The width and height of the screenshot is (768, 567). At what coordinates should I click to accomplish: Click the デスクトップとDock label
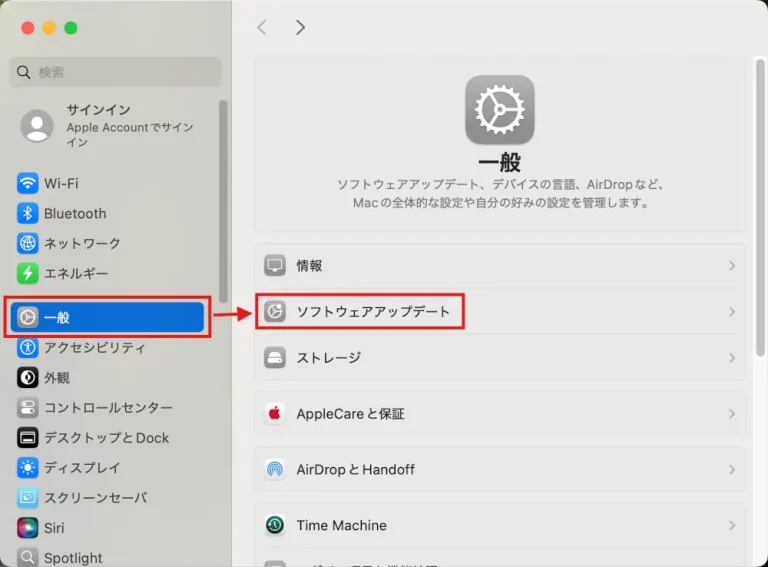[x=107, y=438]
